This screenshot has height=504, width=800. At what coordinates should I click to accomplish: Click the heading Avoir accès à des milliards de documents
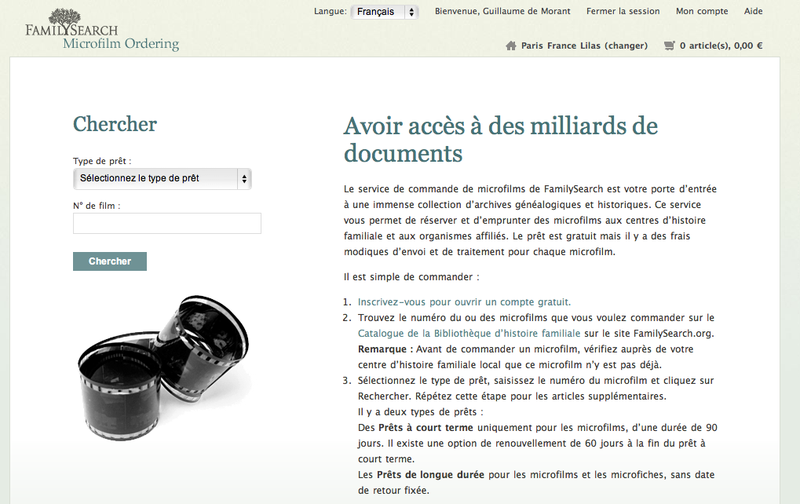click(501, 139)
